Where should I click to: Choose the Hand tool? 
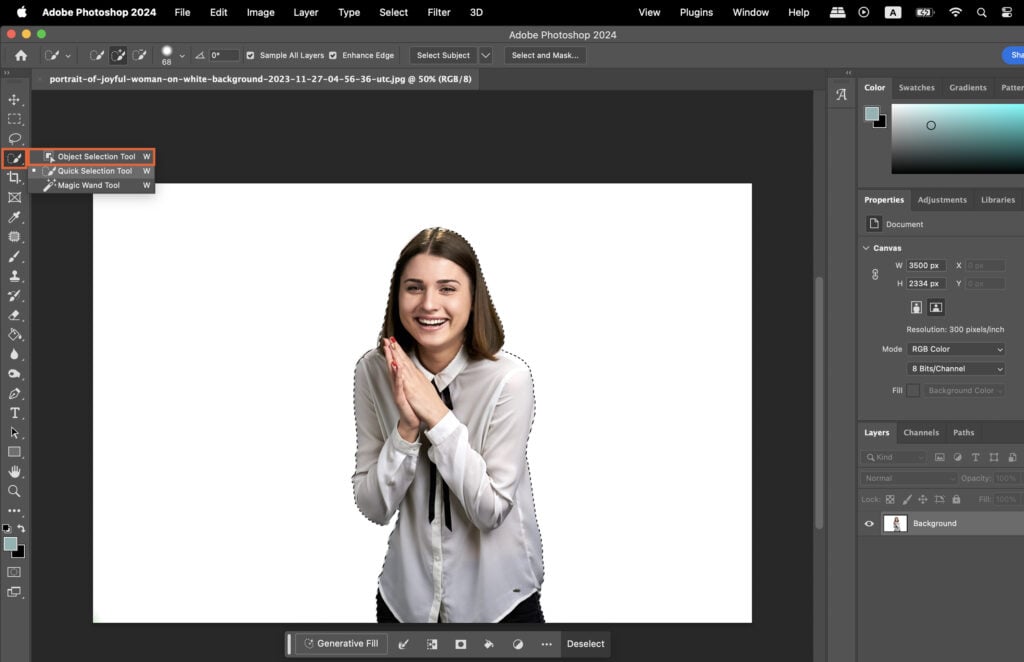pos(14,471)
